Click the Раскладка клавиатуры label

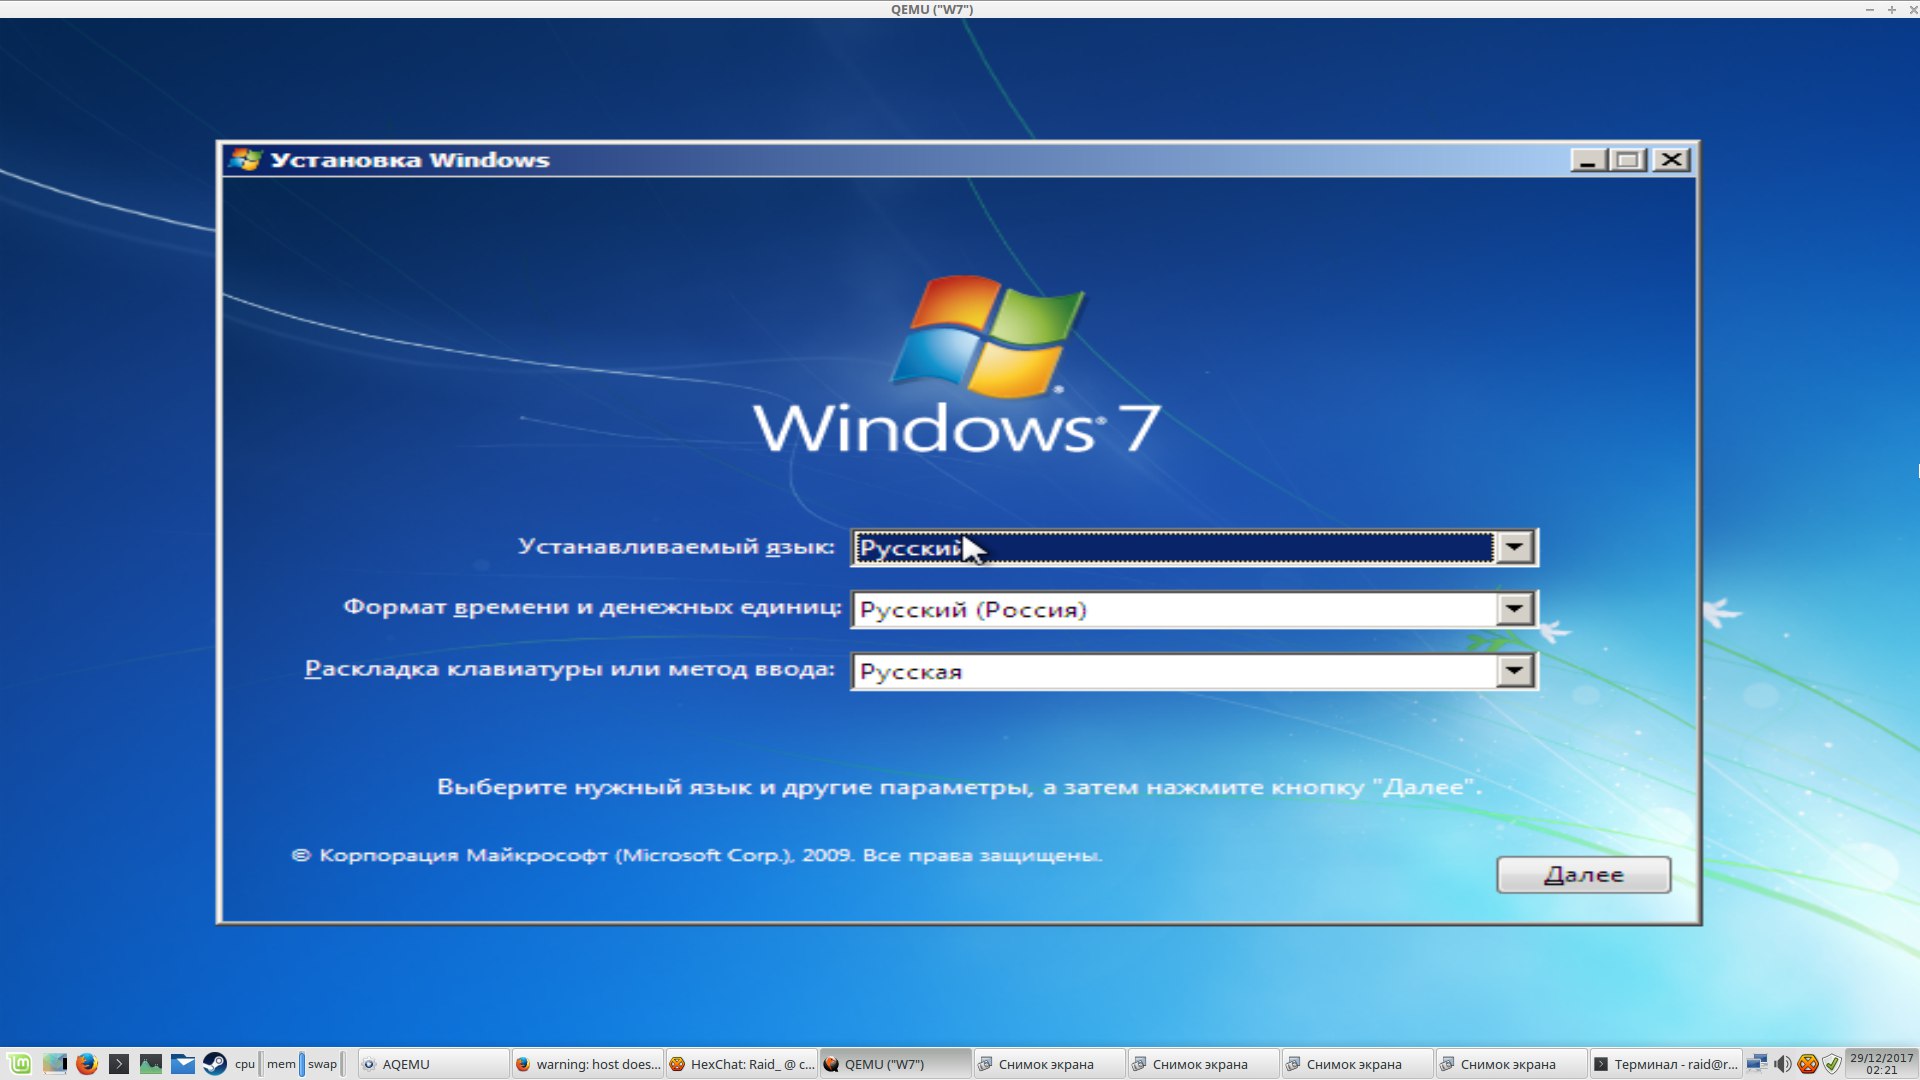click(x=569, y=669)
